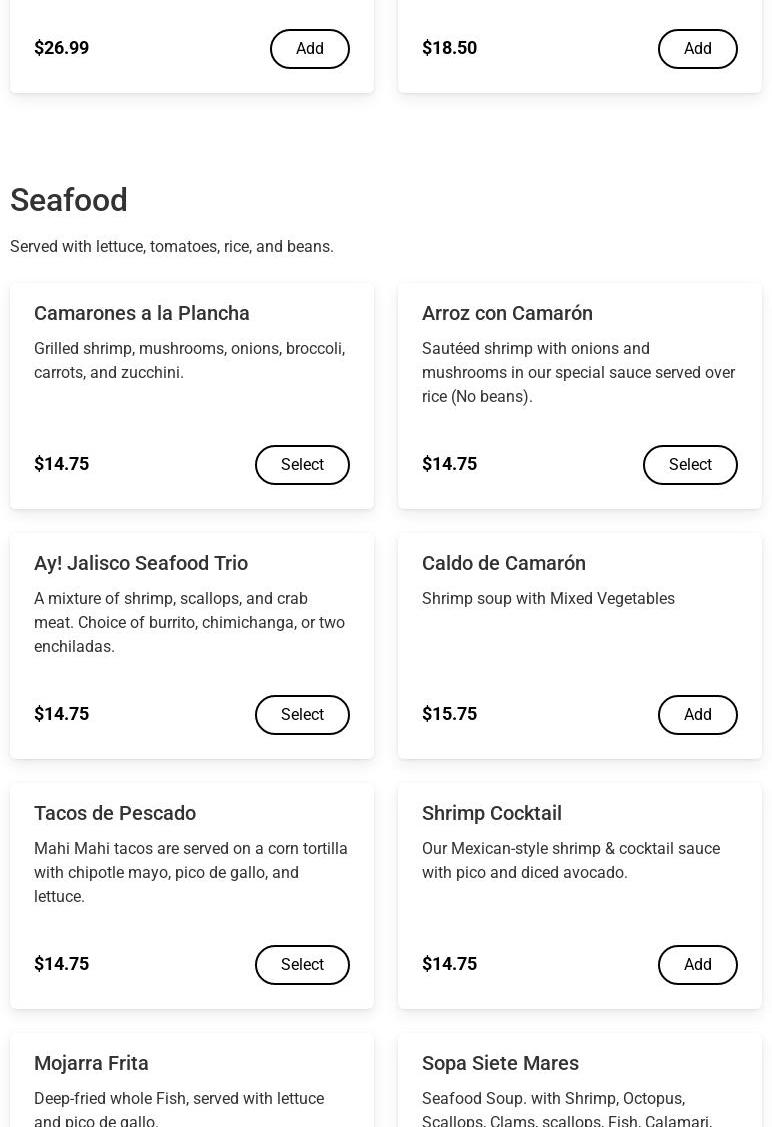Click the Shrimp Cocktail item name
This screenshot has height=1127, width=772.
coord(492,813)
